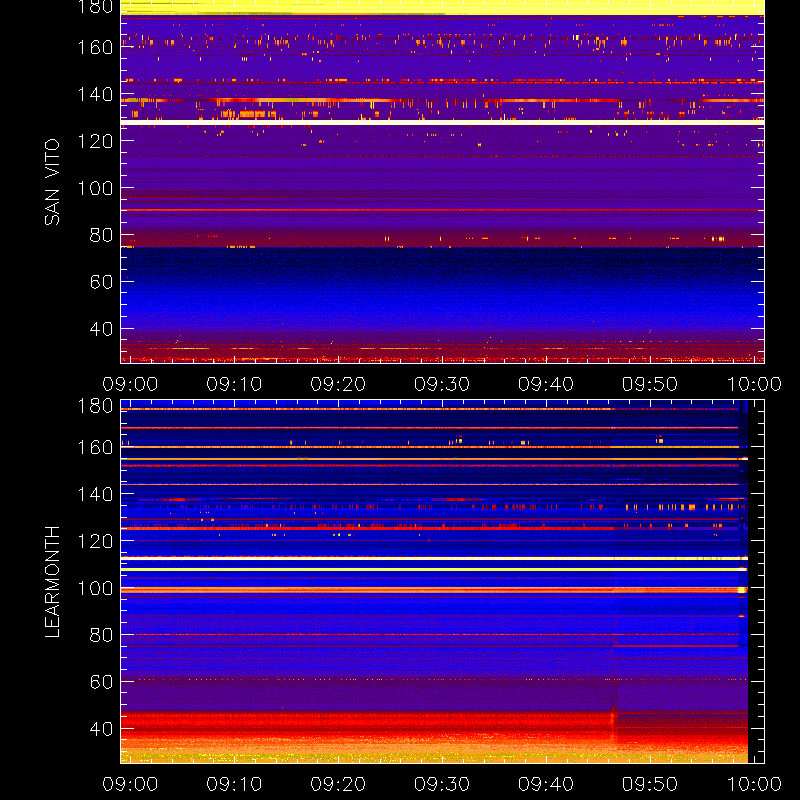Choose the 09:50 time label under Learmonth plot
Image resolution: width=800 pixels, height=800 pixels.
pyautogui.click(x=650, y=784)
